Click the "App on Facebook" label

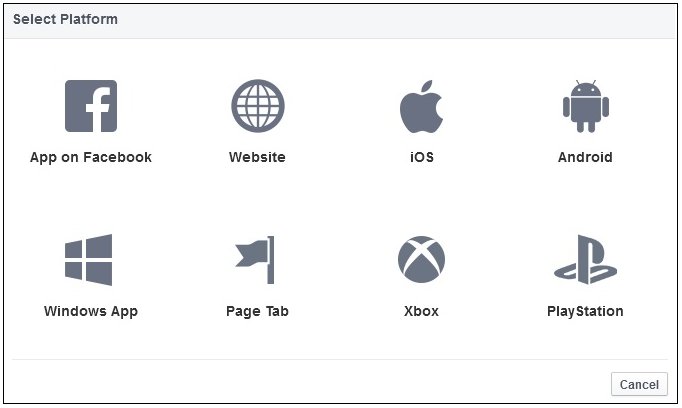coord(91,157)
